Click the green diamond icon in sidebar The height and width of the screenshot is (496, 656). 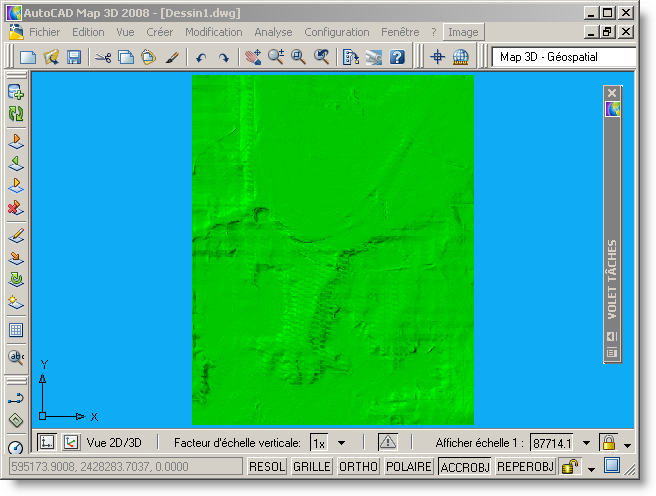pos(16,420)
